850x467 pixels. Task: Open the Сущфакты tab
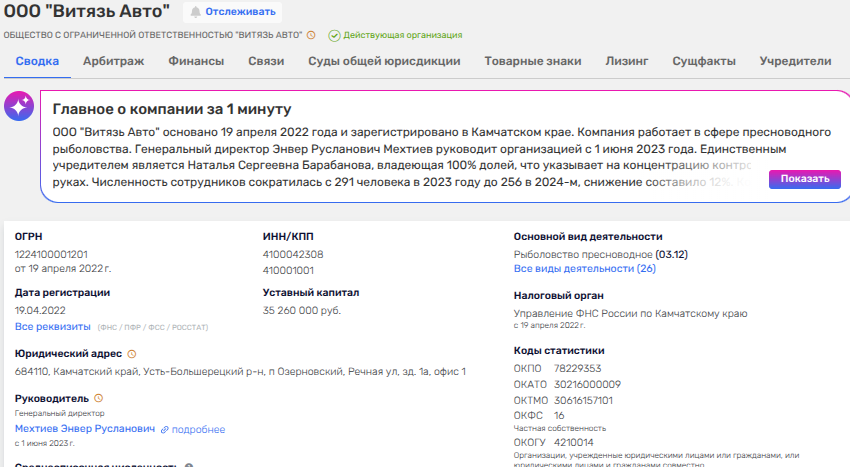[704, 61]
